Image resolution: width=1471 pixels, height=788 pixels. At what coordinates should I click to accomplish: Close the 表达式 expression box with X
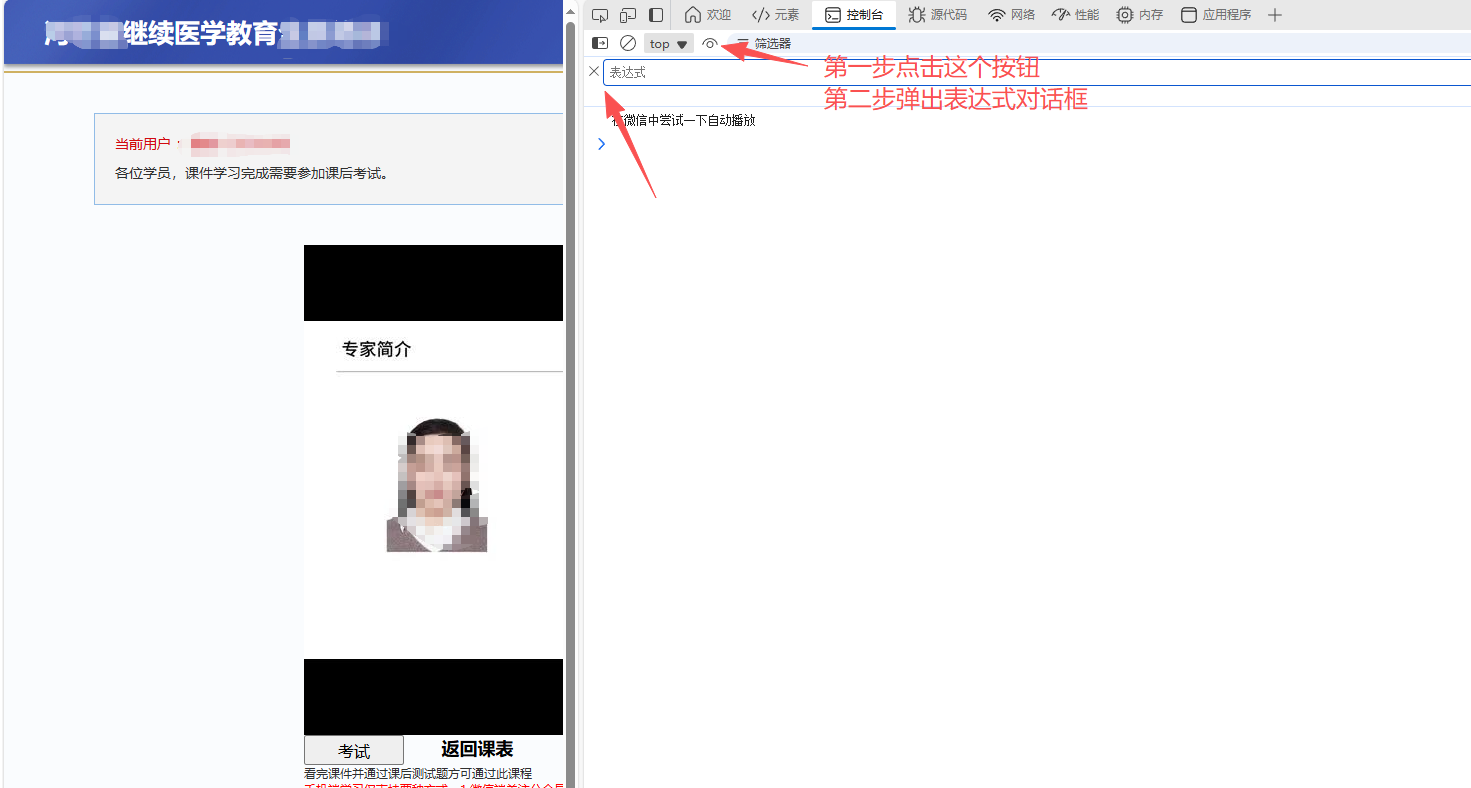click(594, 71)
